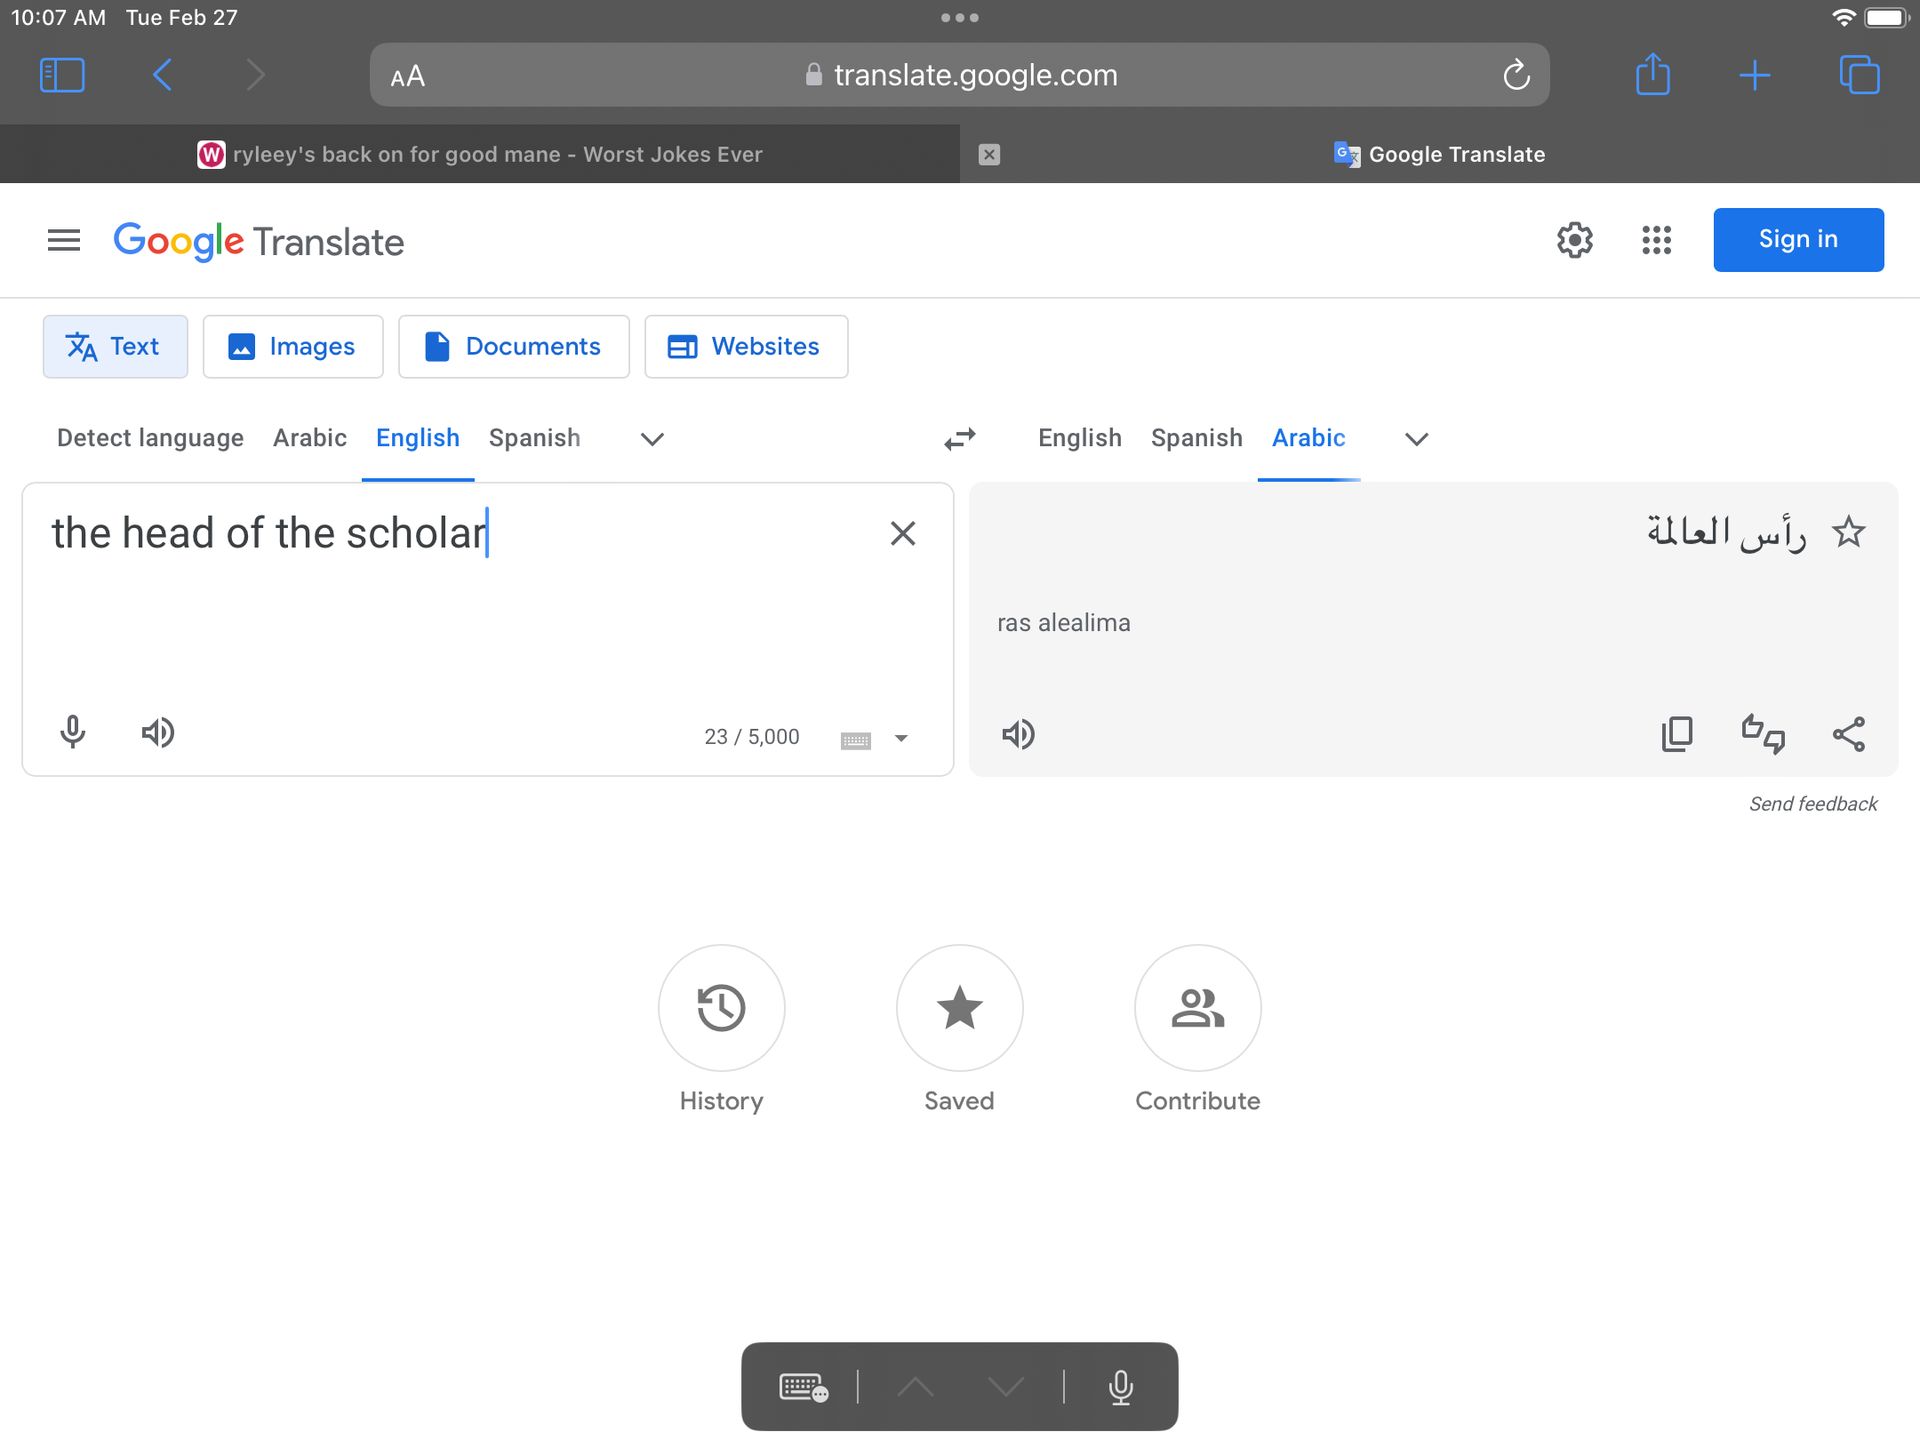Screen dimensions: 1920x1440
Task: Start voice input with source microphone
Action: pos(72,733)
